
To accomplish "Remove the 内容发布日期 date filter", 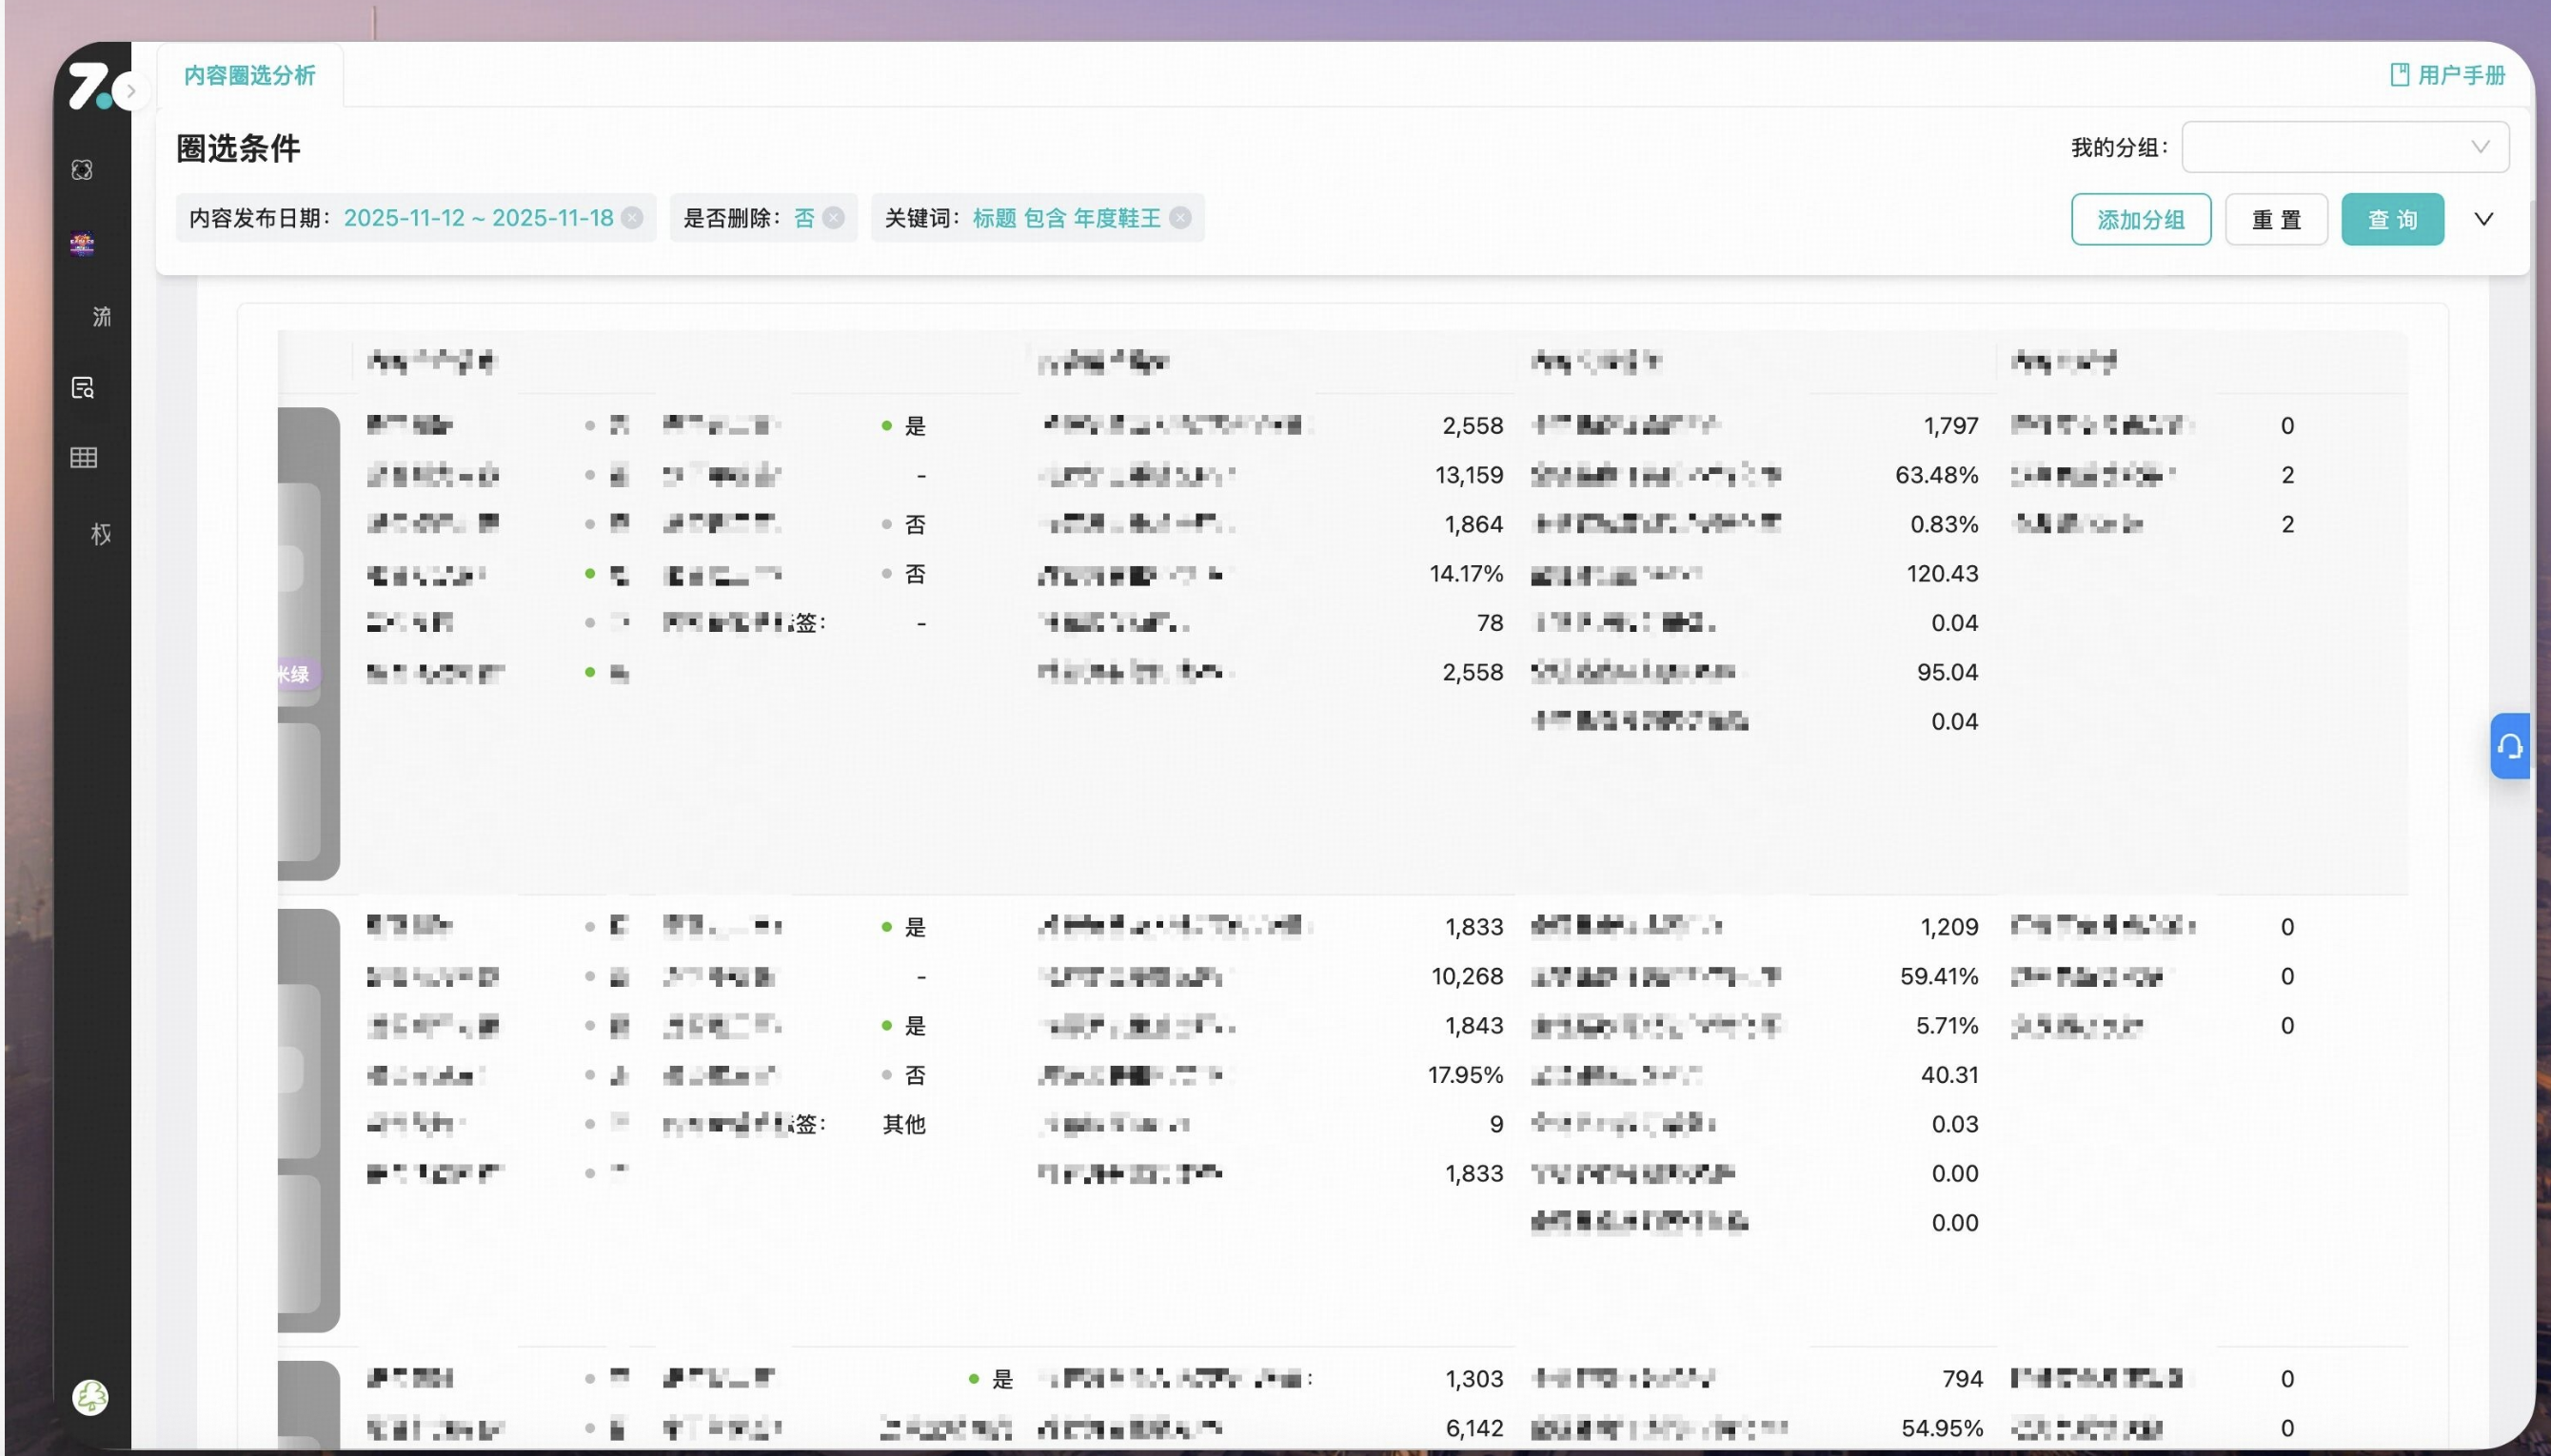I will click(x=632, y=218).
